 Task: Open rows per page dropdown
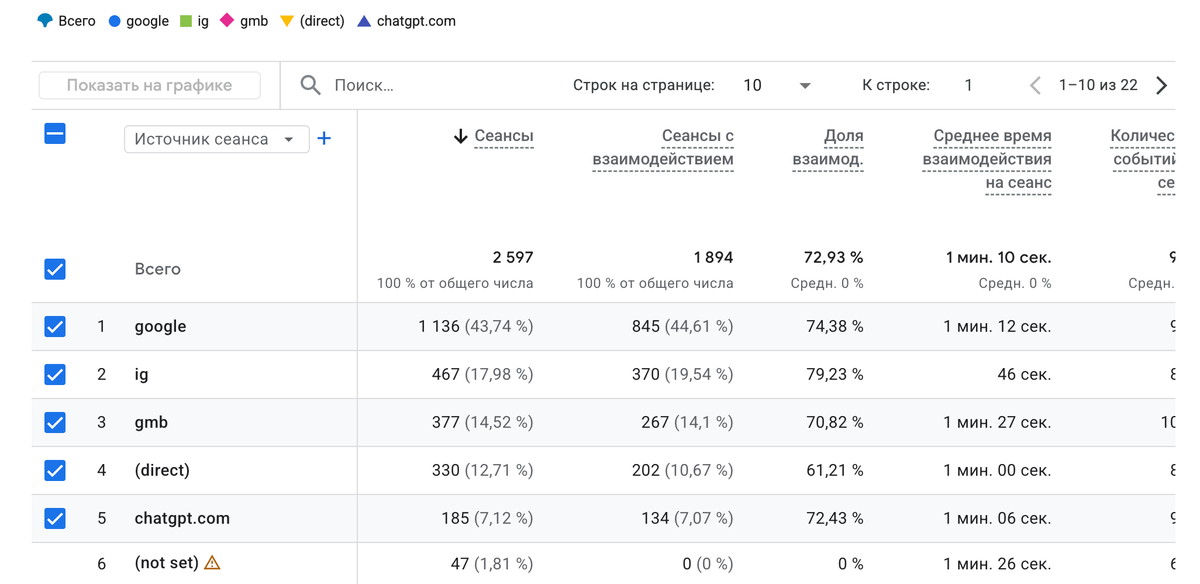777,85
